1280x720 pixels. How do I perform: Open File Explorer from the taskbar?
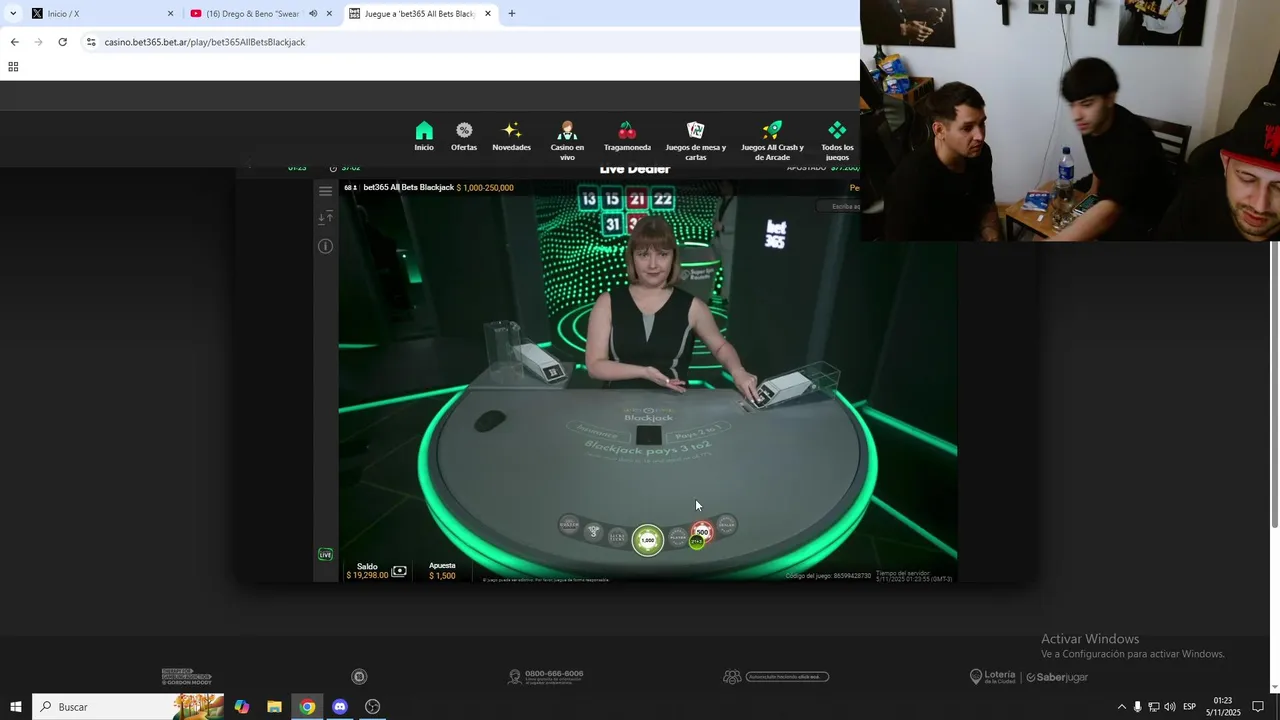[274, 707]
